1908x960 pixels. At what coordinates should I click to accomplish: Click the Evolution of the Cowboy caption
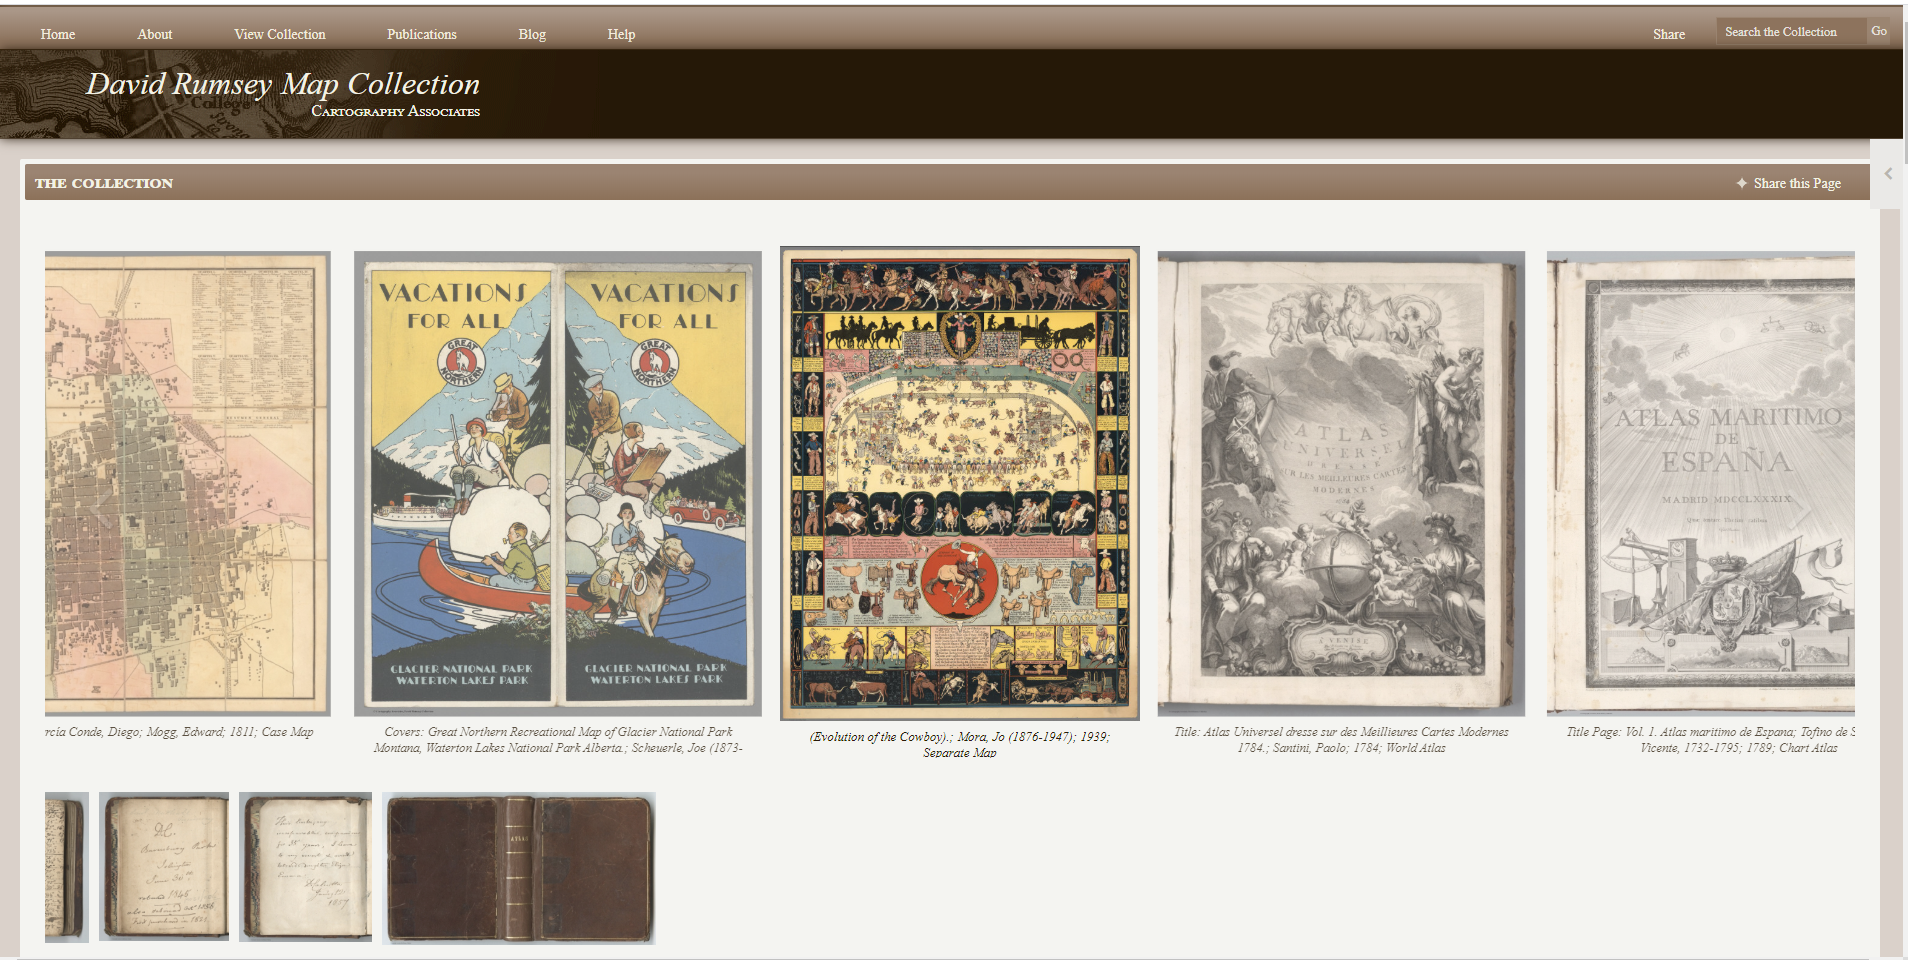point(960,744)
